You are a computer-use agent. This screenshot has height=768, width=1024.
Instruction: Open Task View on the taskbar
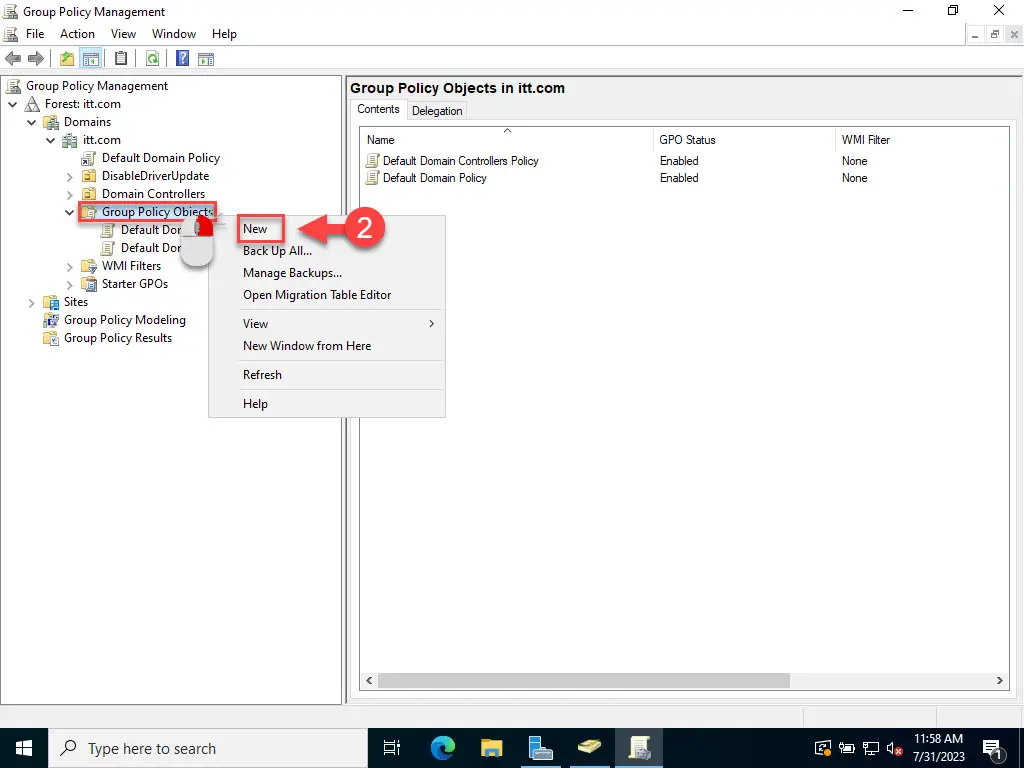(392, 748)
